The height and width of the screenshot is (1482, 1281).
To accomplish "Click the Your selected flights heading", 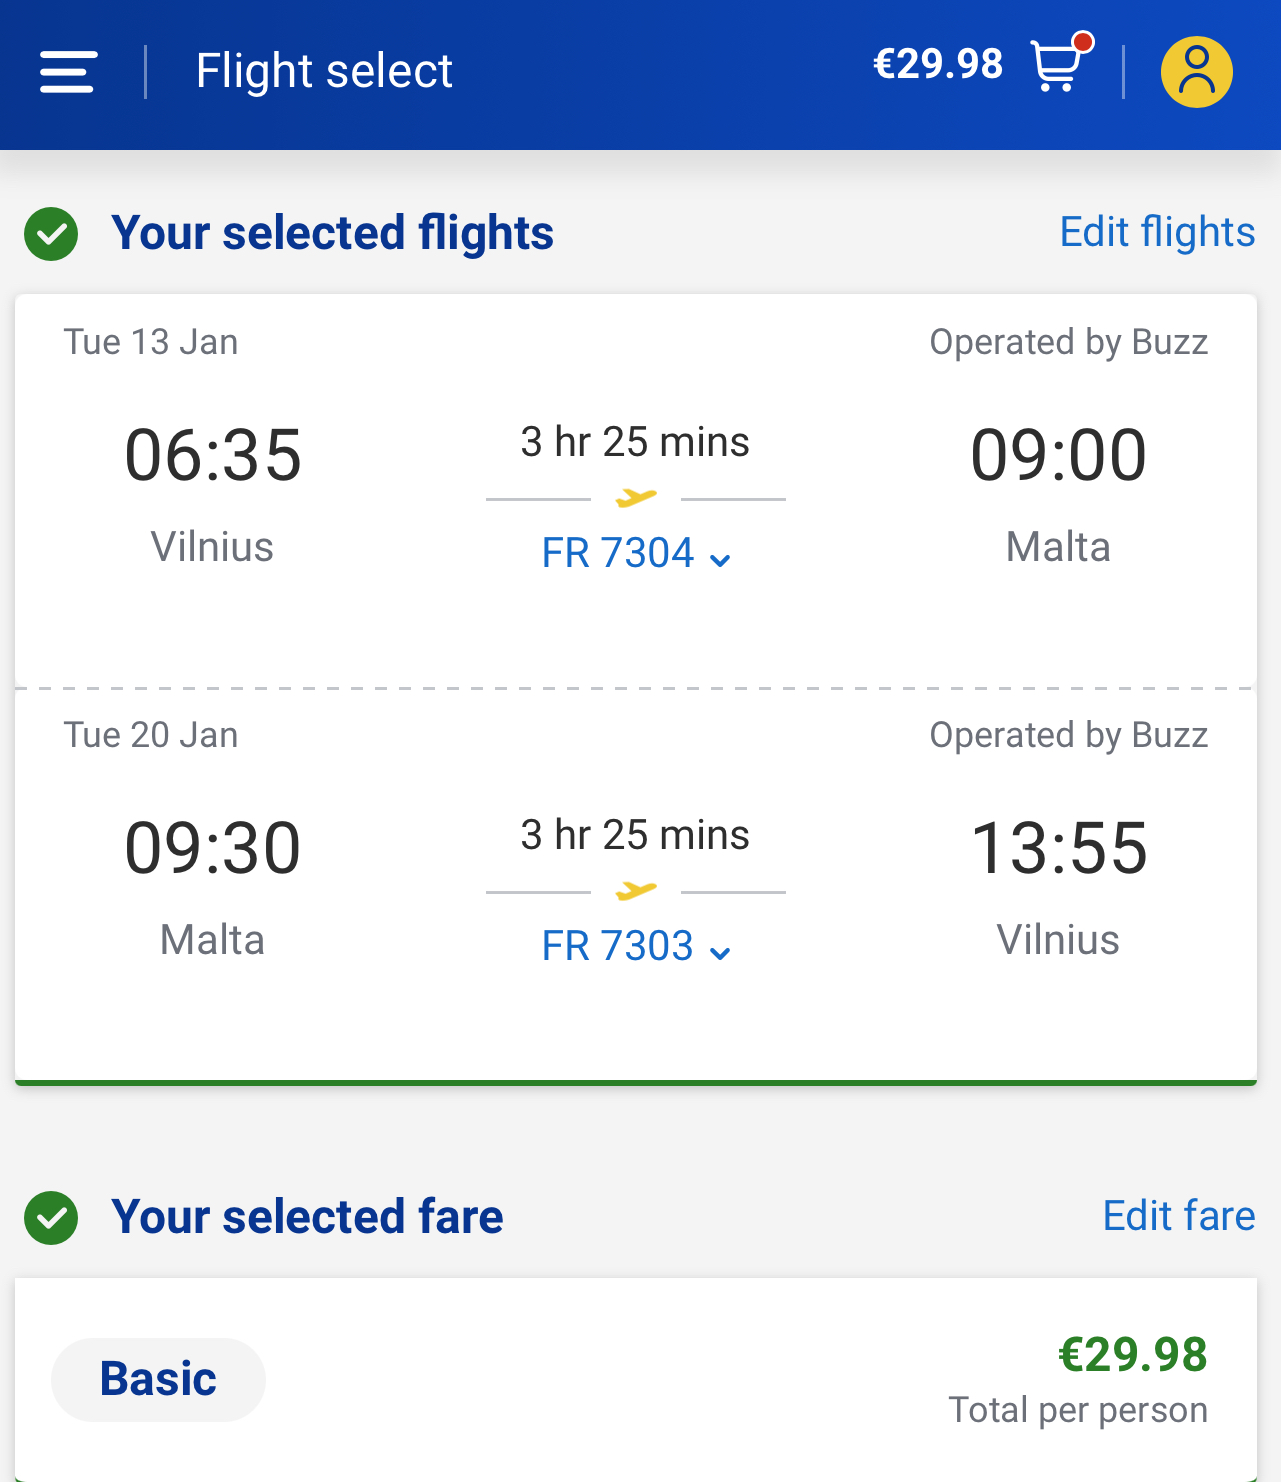I will click(332, 233).
